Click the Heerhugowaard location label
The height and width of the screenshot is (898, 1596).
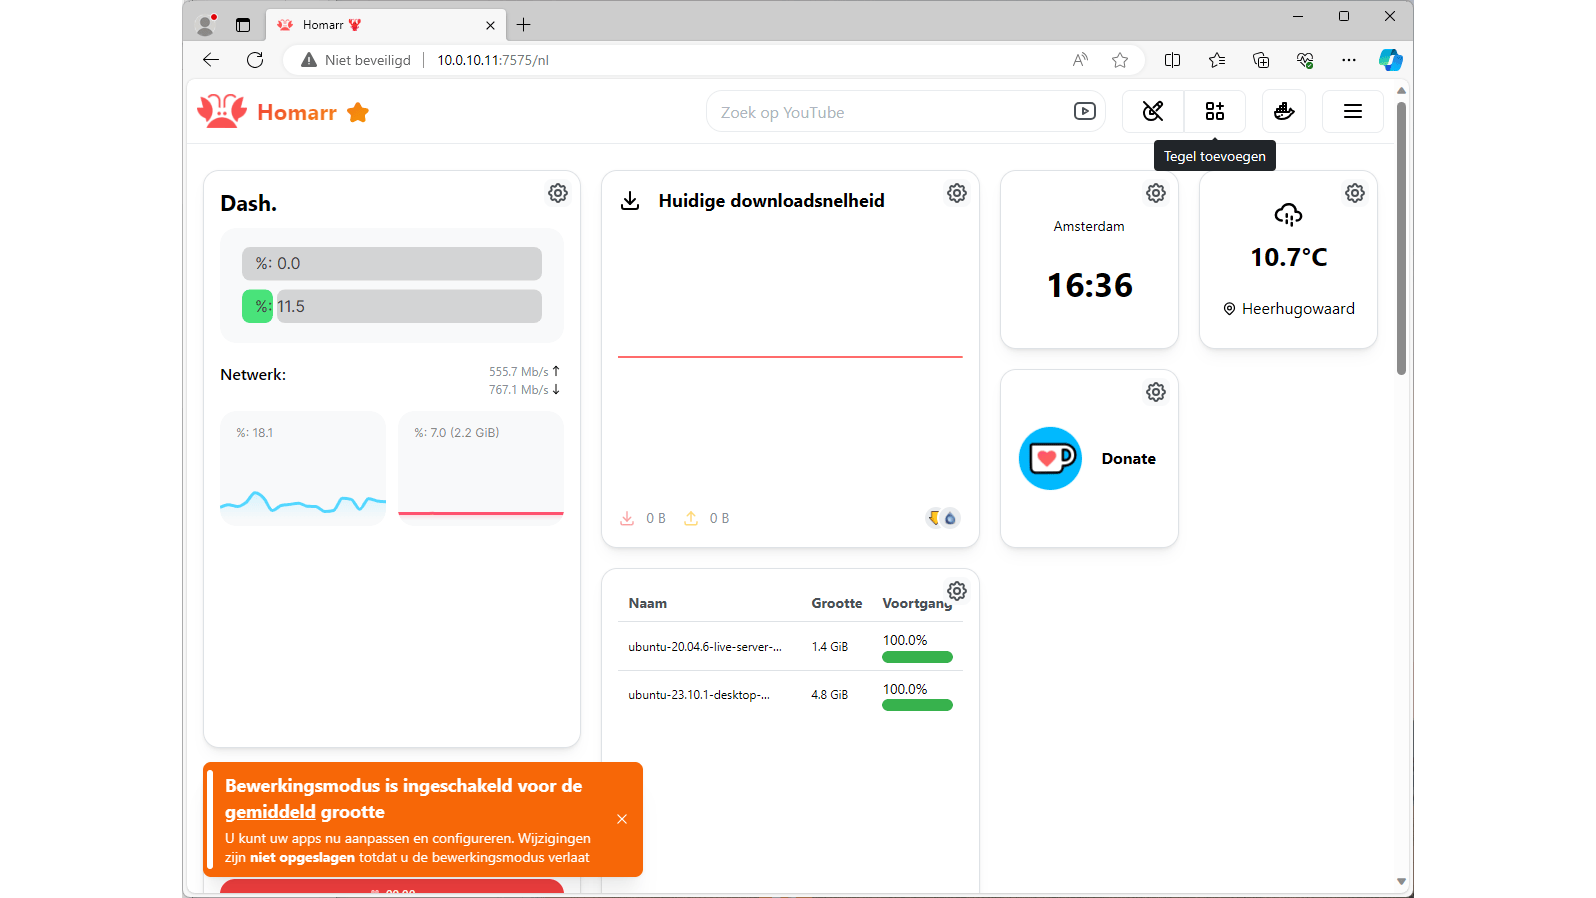[x=1298, y=309]
